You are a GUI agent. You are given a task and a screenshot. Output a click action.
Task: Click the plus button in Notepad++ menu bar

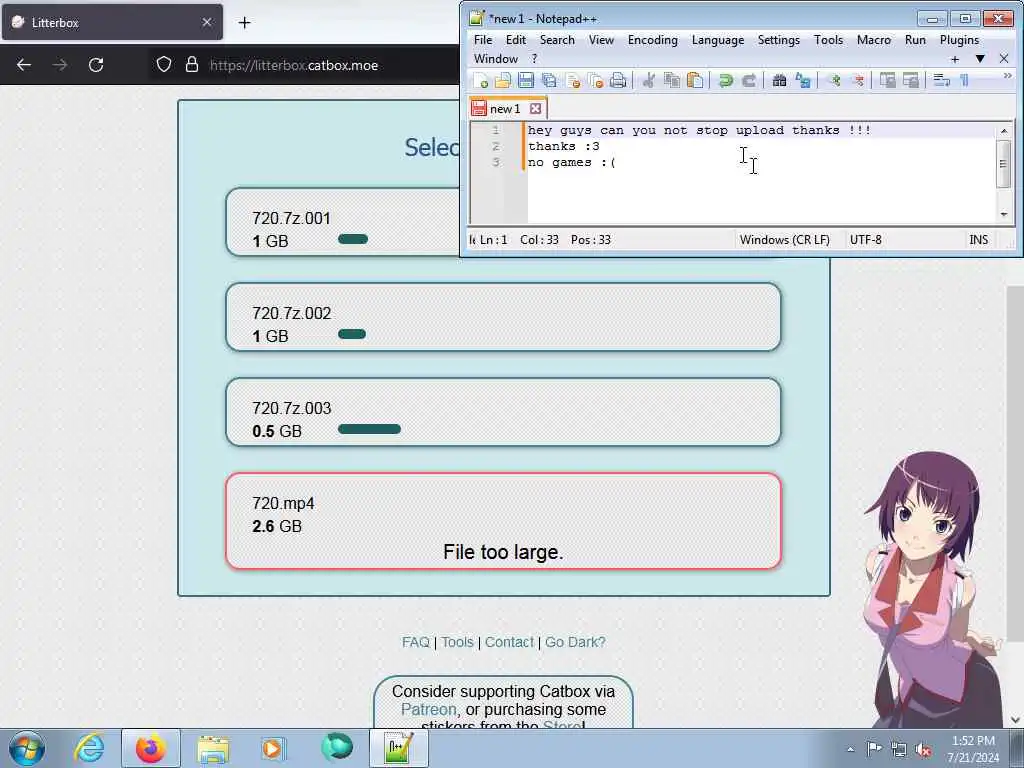[955, 59]
